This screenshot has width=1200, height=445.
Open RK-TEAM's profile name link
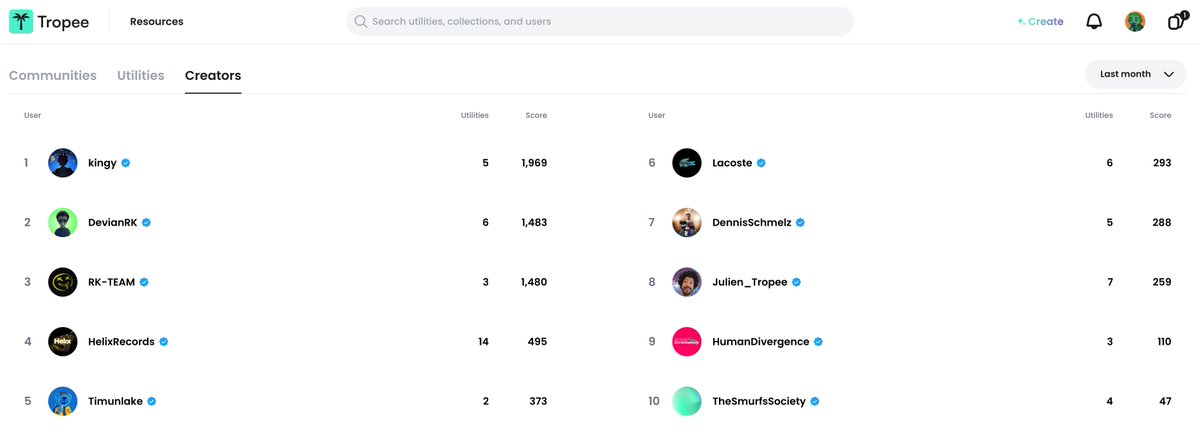[111, 282]
